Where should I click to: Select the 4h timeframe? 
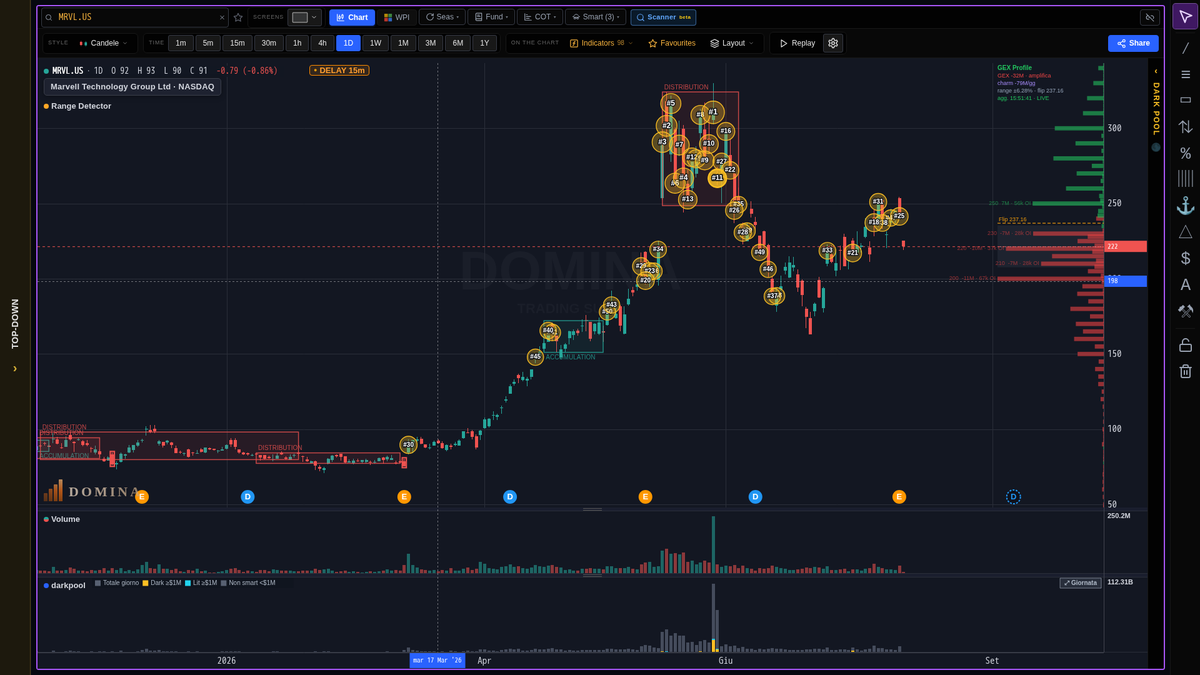[322, 43]
